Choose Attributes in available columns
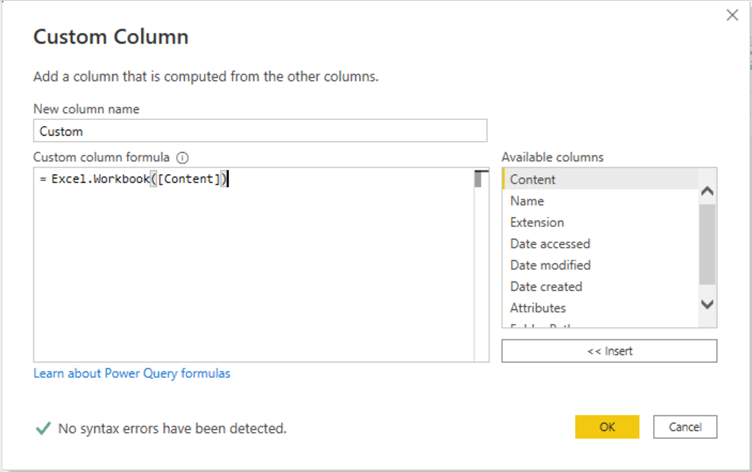The image size is (752, 472). pos(538,308)
